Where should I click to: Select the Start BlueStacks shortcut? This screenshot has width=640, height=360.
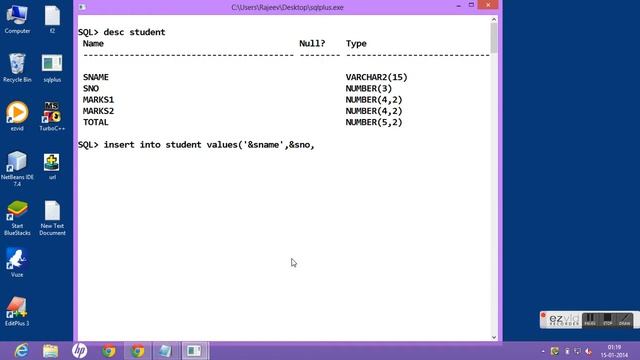pos(17,218)
